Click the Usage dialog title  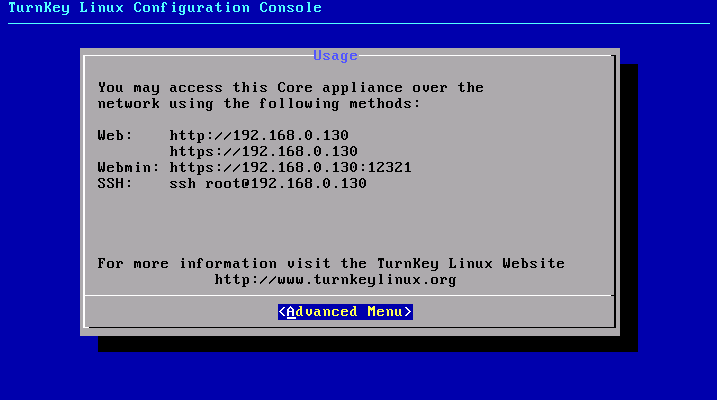coord(335,56)
